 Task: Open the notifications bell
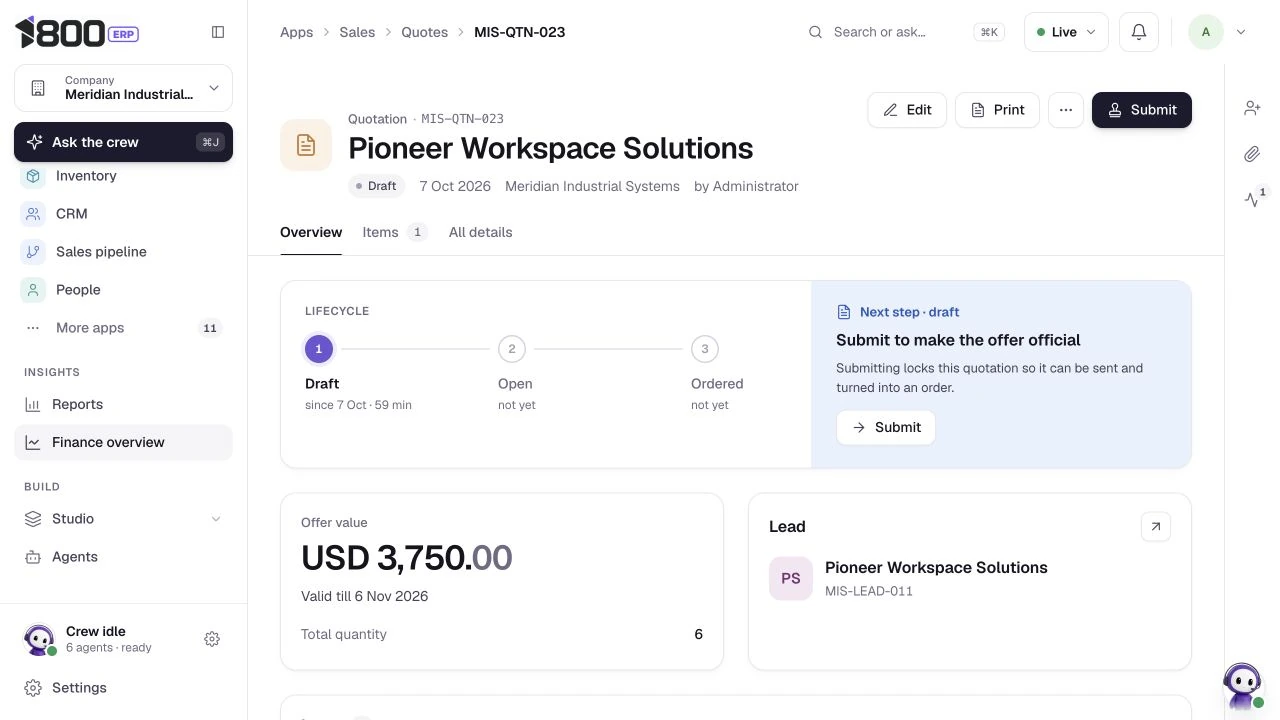tap(1139, 32)
